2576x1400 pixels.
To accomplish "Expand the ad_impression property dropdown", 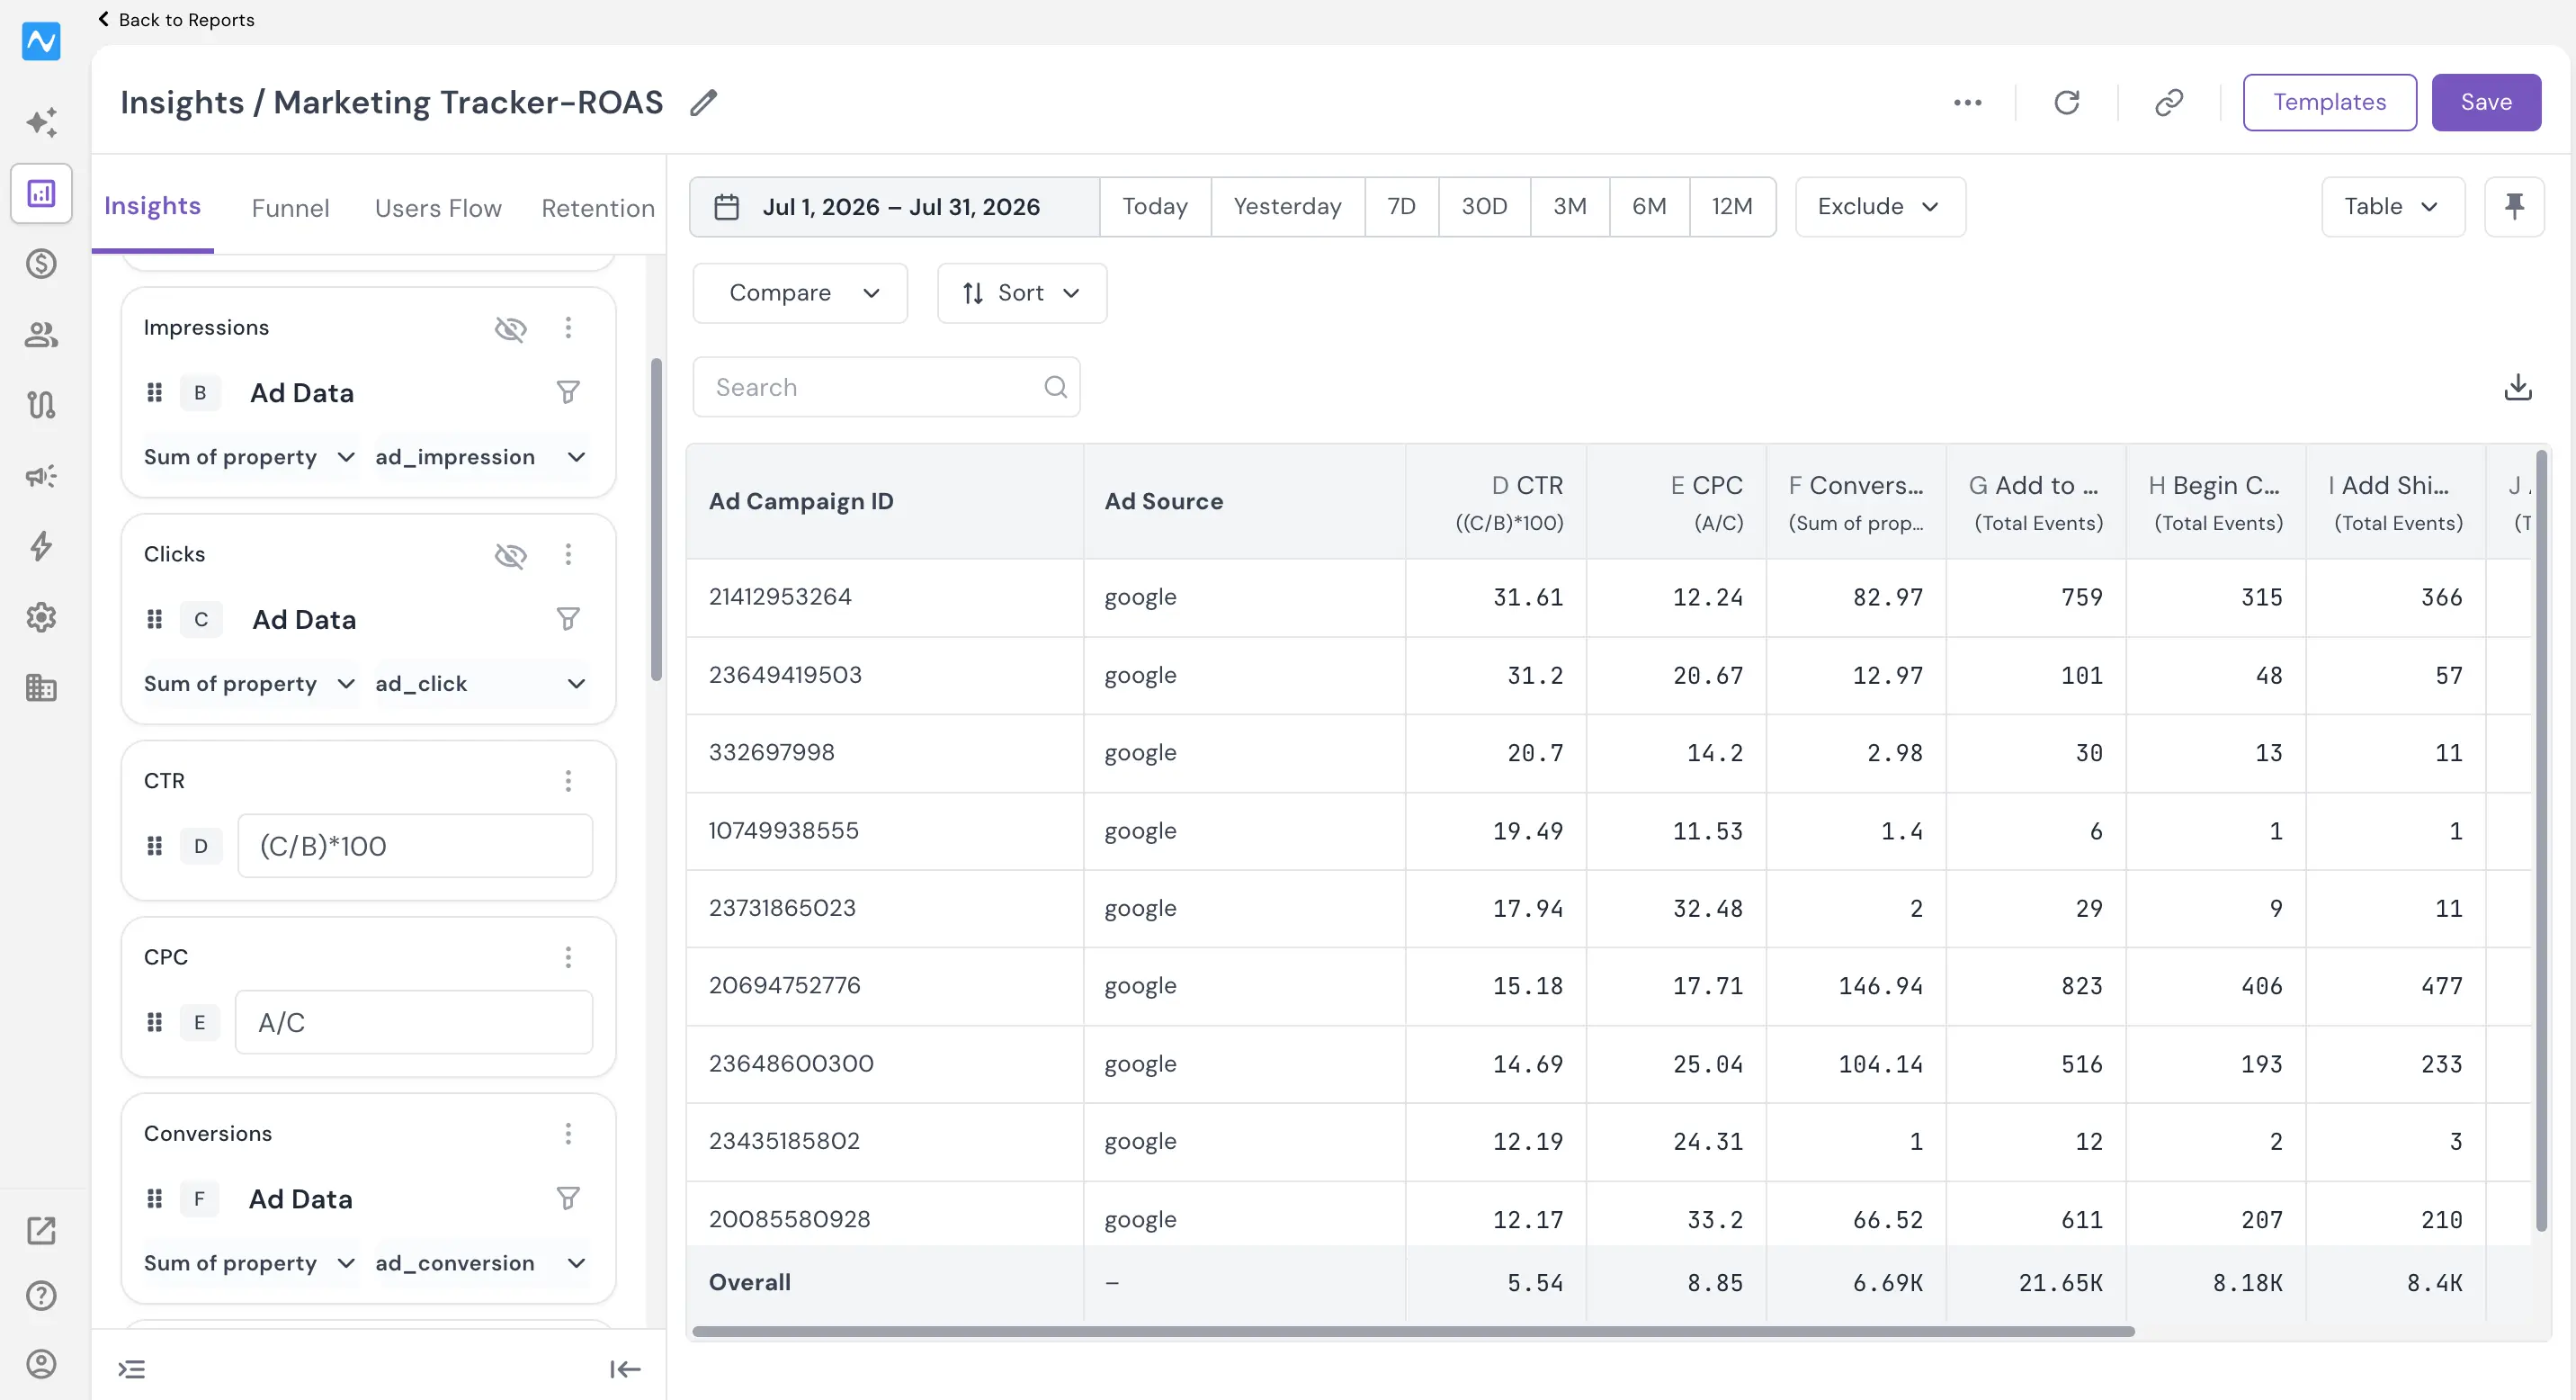I will [x=481, y=457].
